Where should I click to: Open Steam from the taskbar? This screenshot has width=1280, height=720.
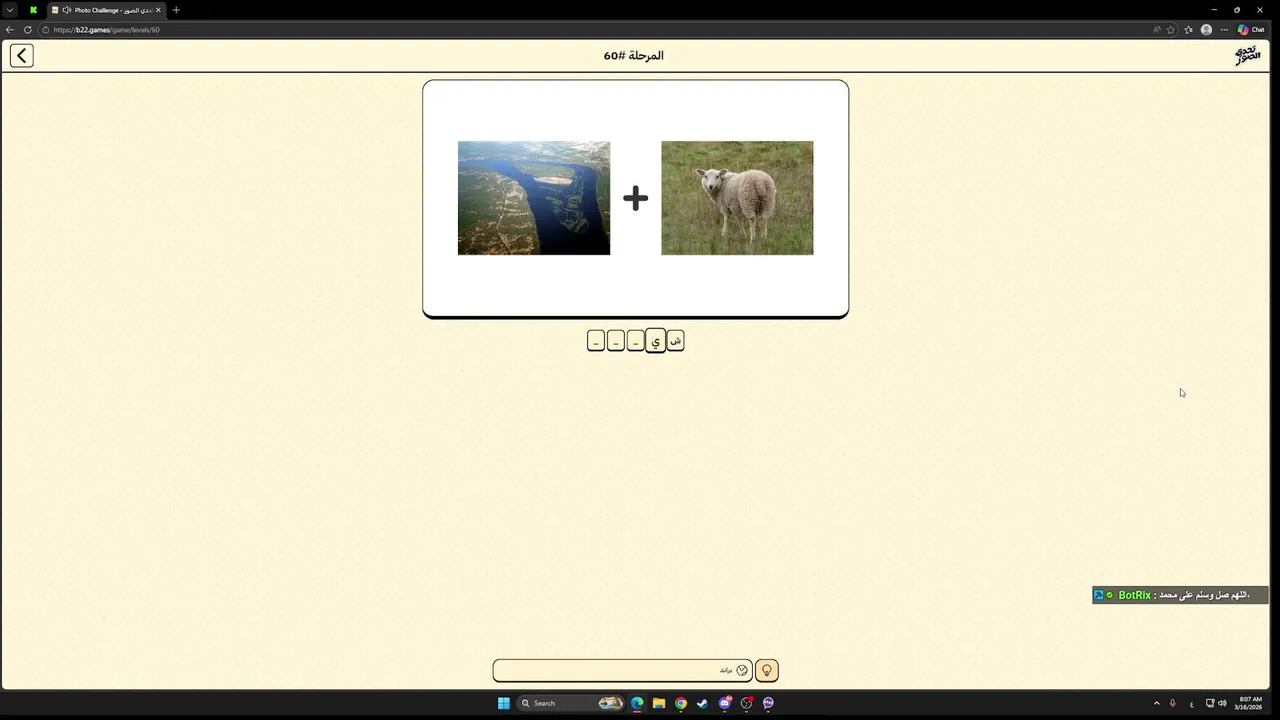(x=702, y=703)
